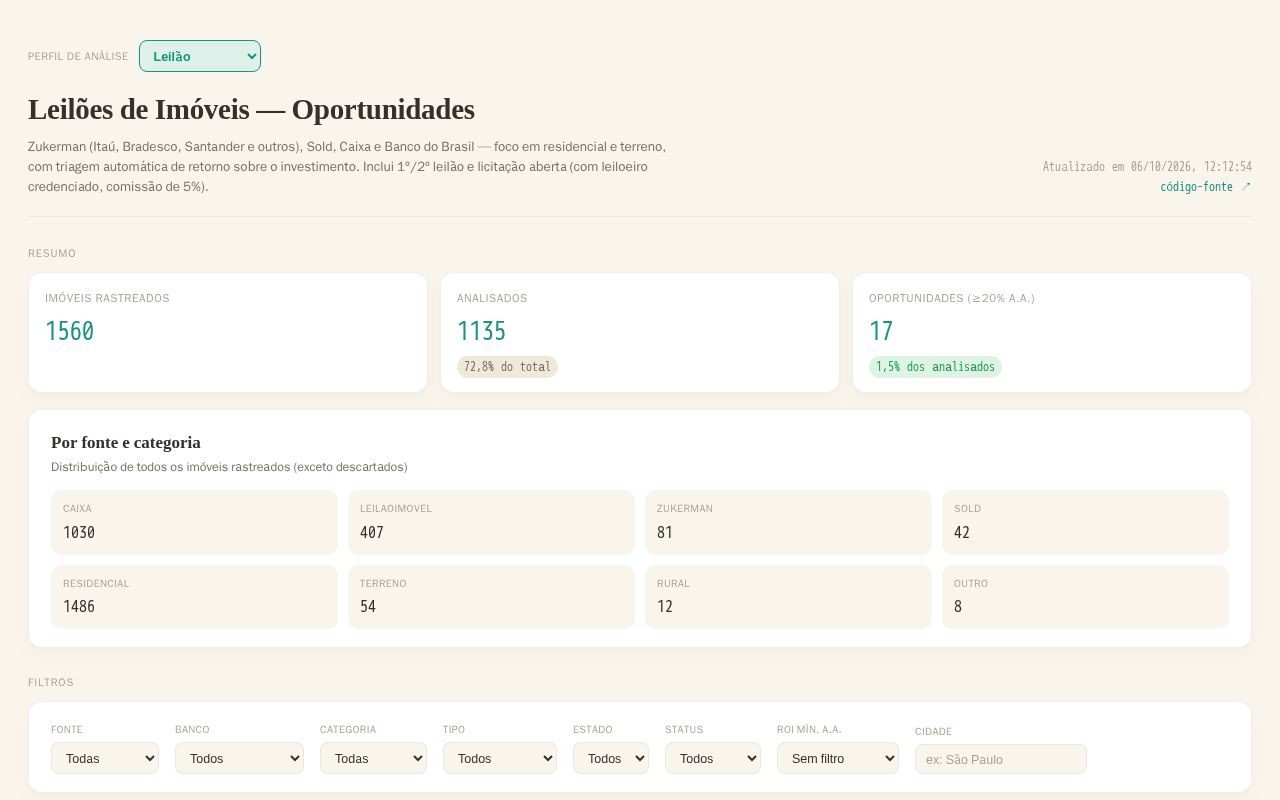This screenshot has height=800, width=1280.
Task: Click the 'Por fonte e categoria' heading
Action: (126, 442)
